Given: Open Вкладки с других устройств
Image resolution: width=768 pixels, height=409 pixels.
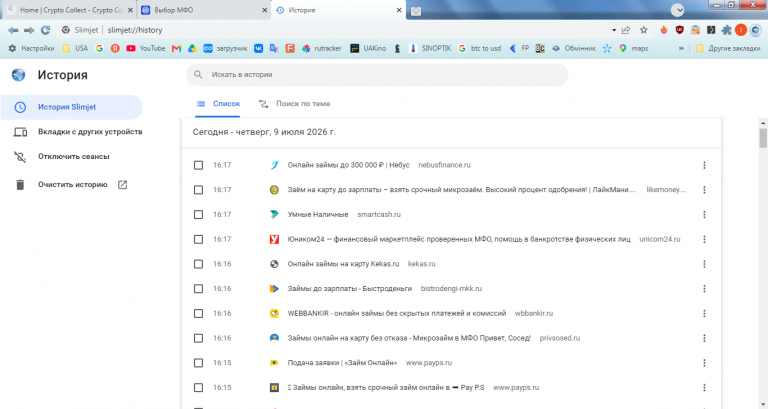Looking at the screenshot, I should tap(77, 132).
